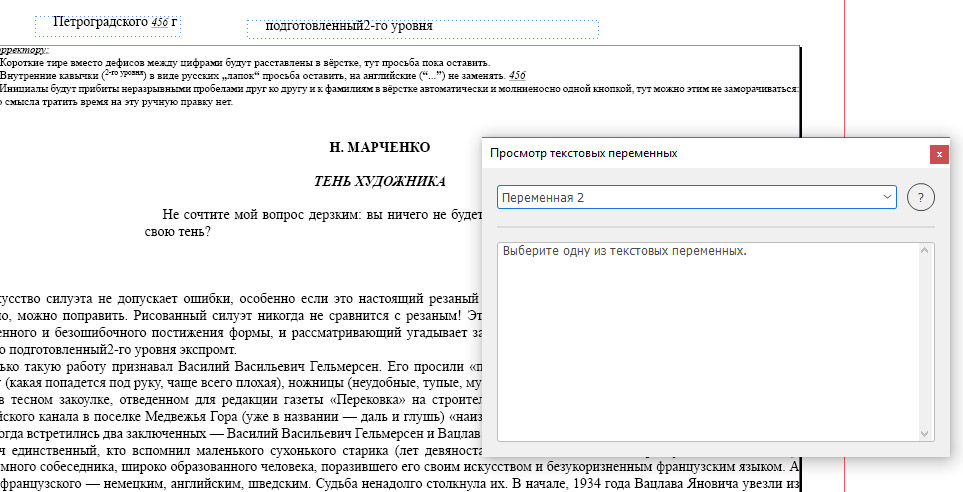Screen dimensions: 963x492
Task: Click the line starting 'Короткие тире вместо дефисов'
Action: 245,63
